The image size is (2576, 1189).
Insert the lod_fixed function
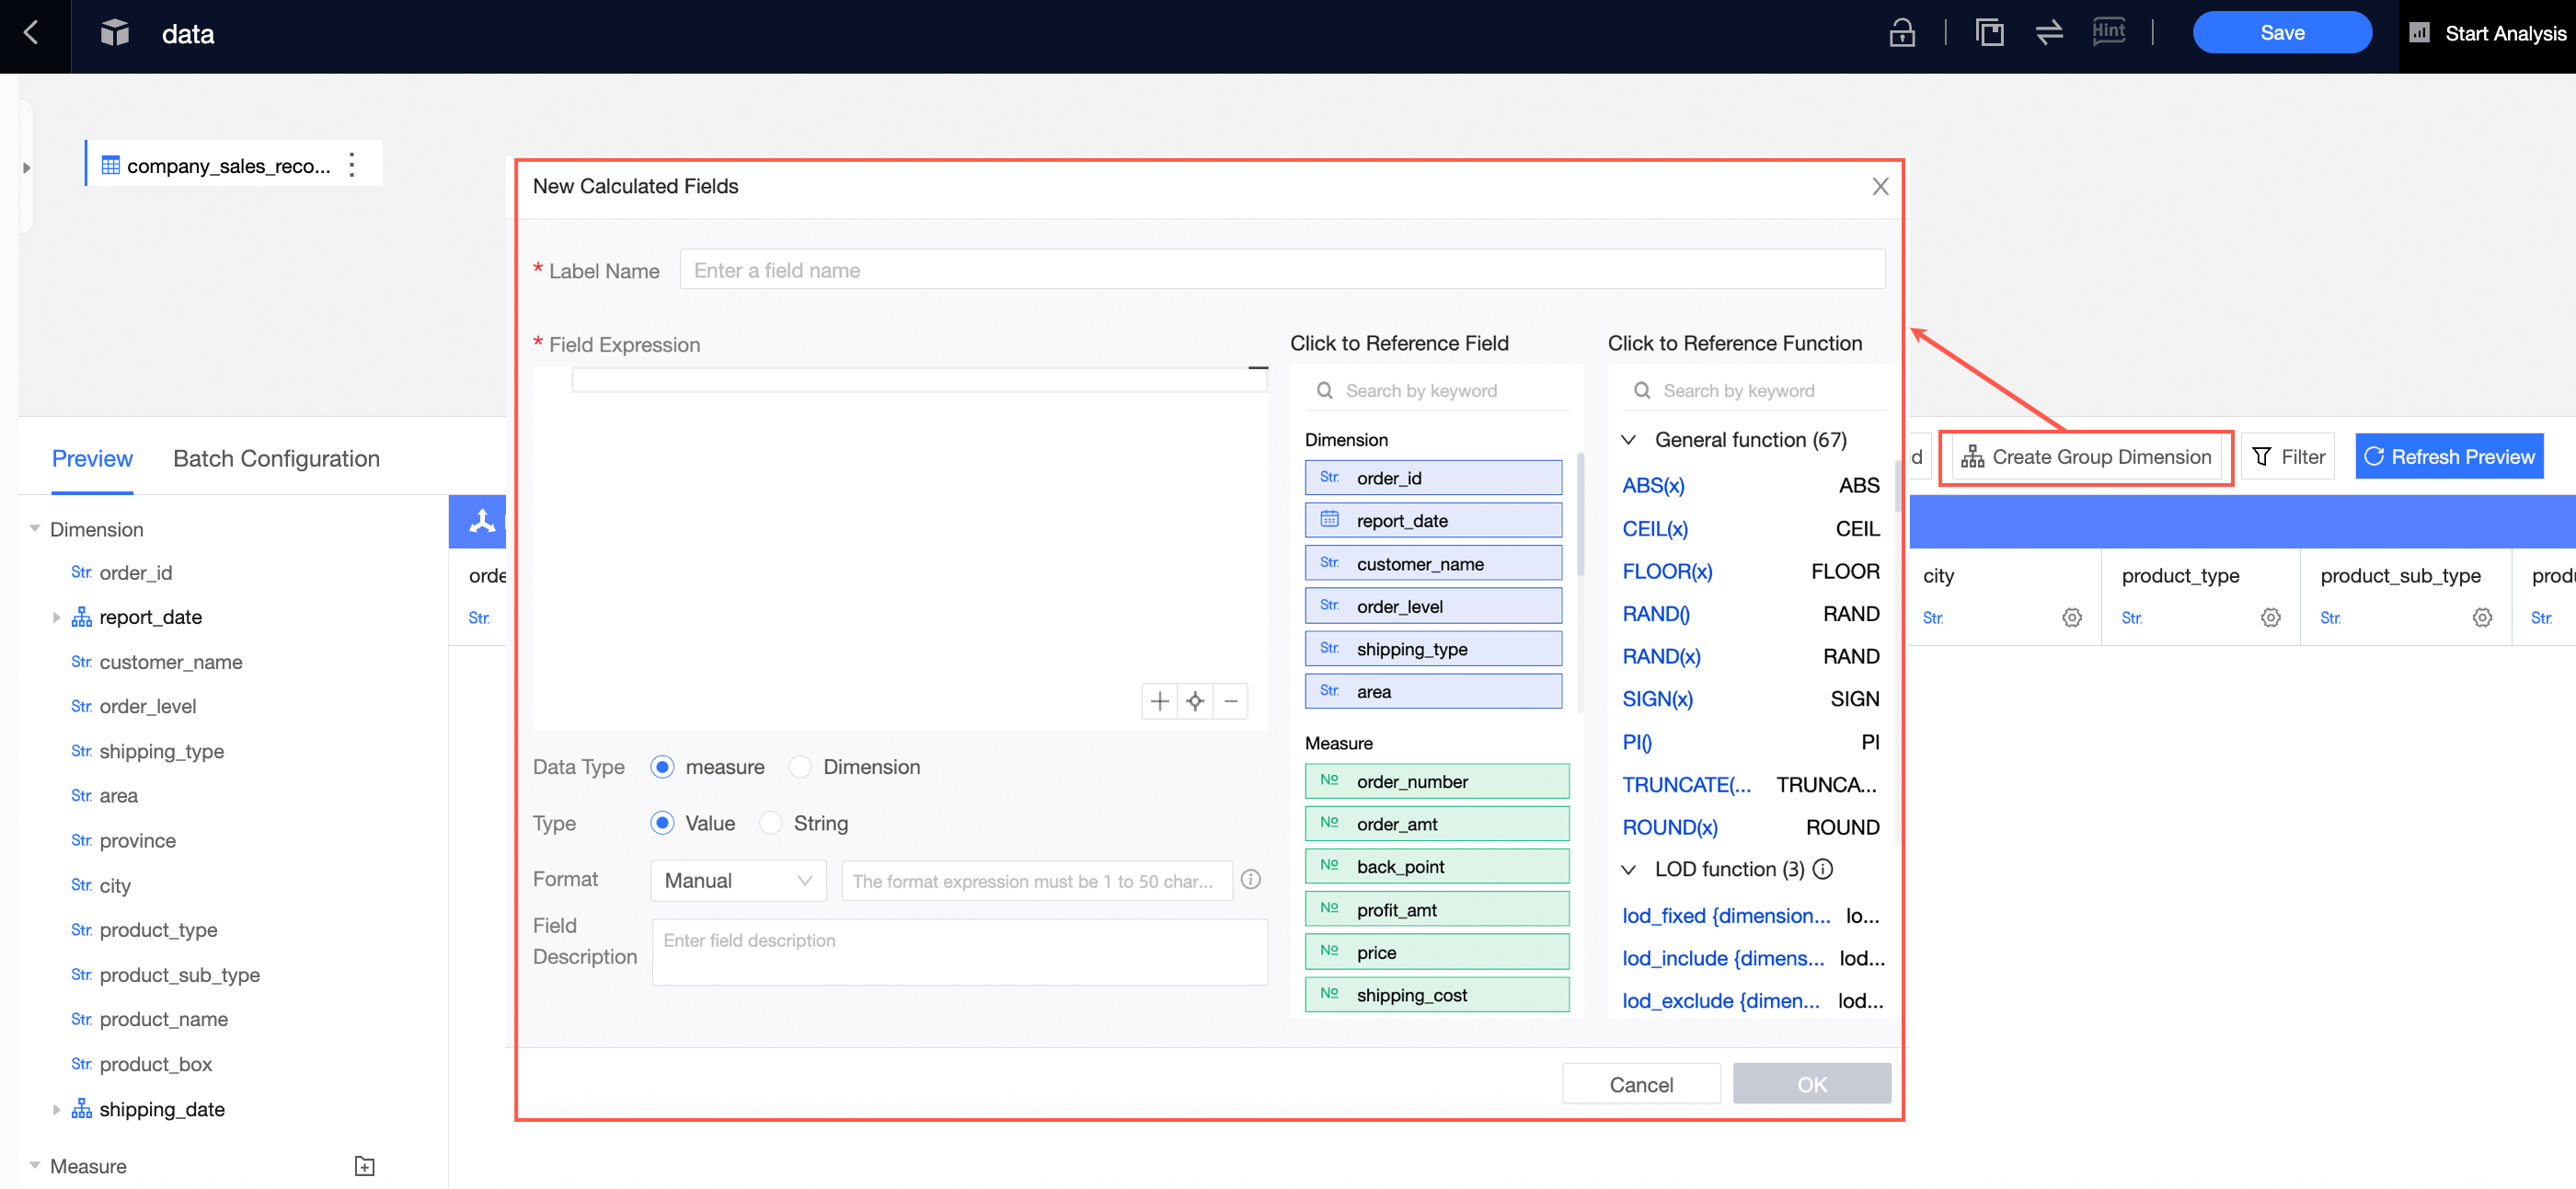pos(1726,916)
